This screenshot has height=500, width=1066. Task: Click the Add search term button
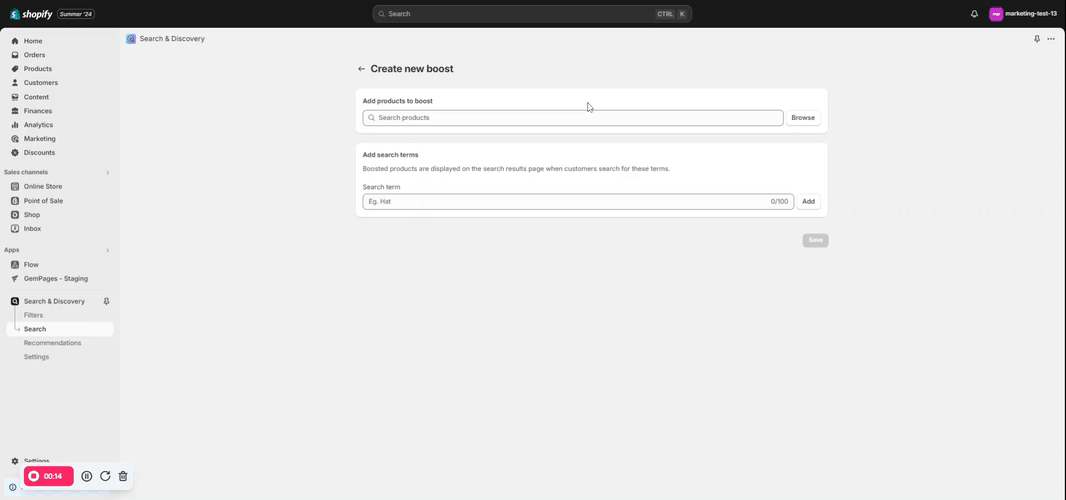coord(808,201)
